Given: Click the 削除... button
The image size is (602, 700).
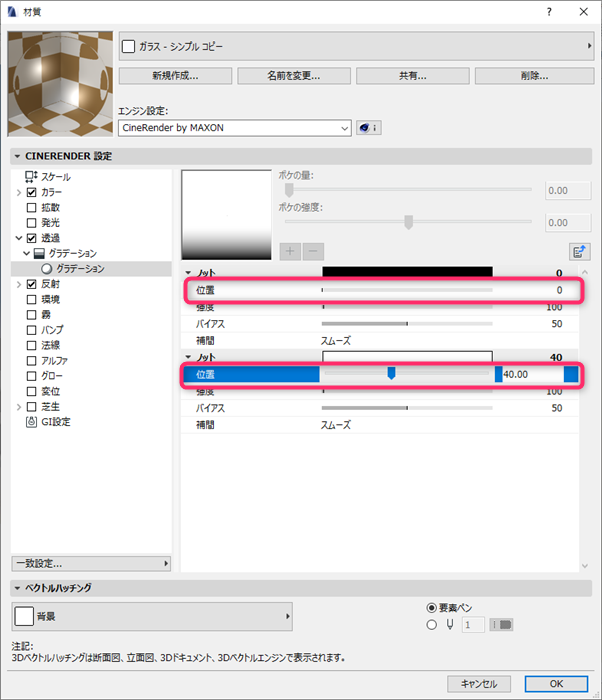Looking at the screenshot, I should click(x=535, y=76).
